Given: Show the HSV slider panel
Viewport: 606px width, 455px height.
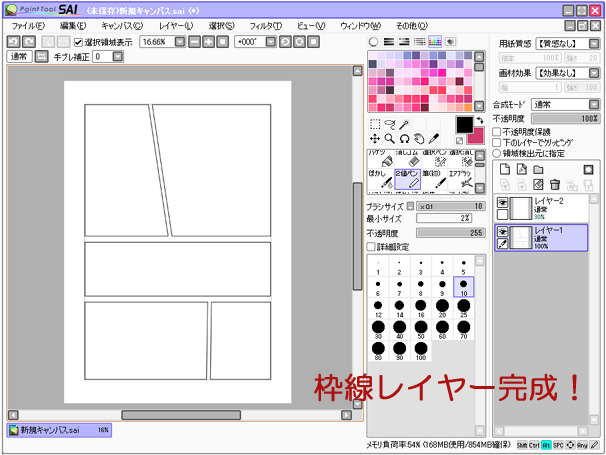Looking at the screenshot, I should pos(404,41).
